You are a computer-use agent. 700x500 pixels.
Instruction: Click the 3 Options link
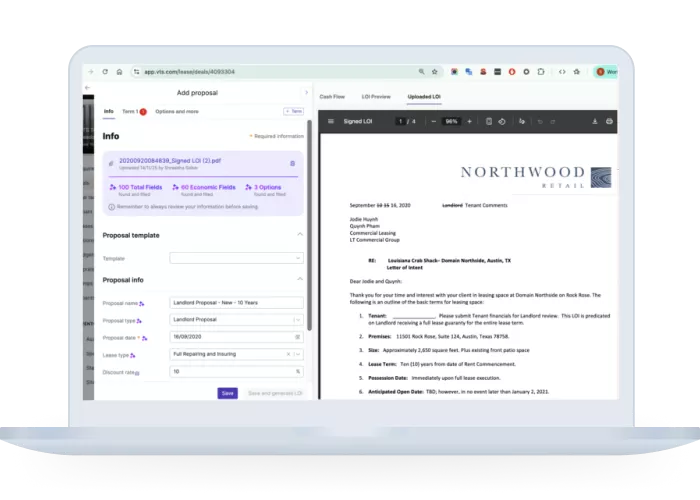coord(267,188)
